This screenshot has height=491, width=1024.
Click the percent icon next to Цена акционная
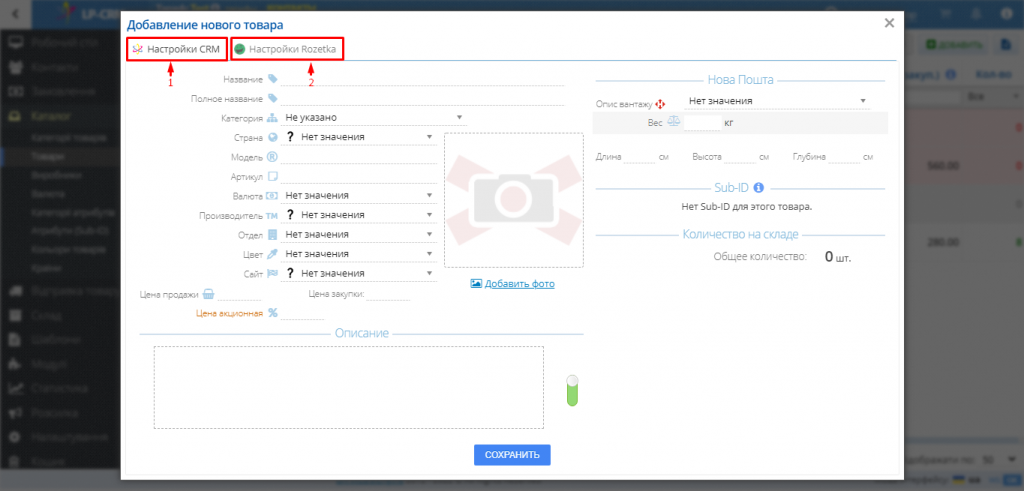(272, 313)
